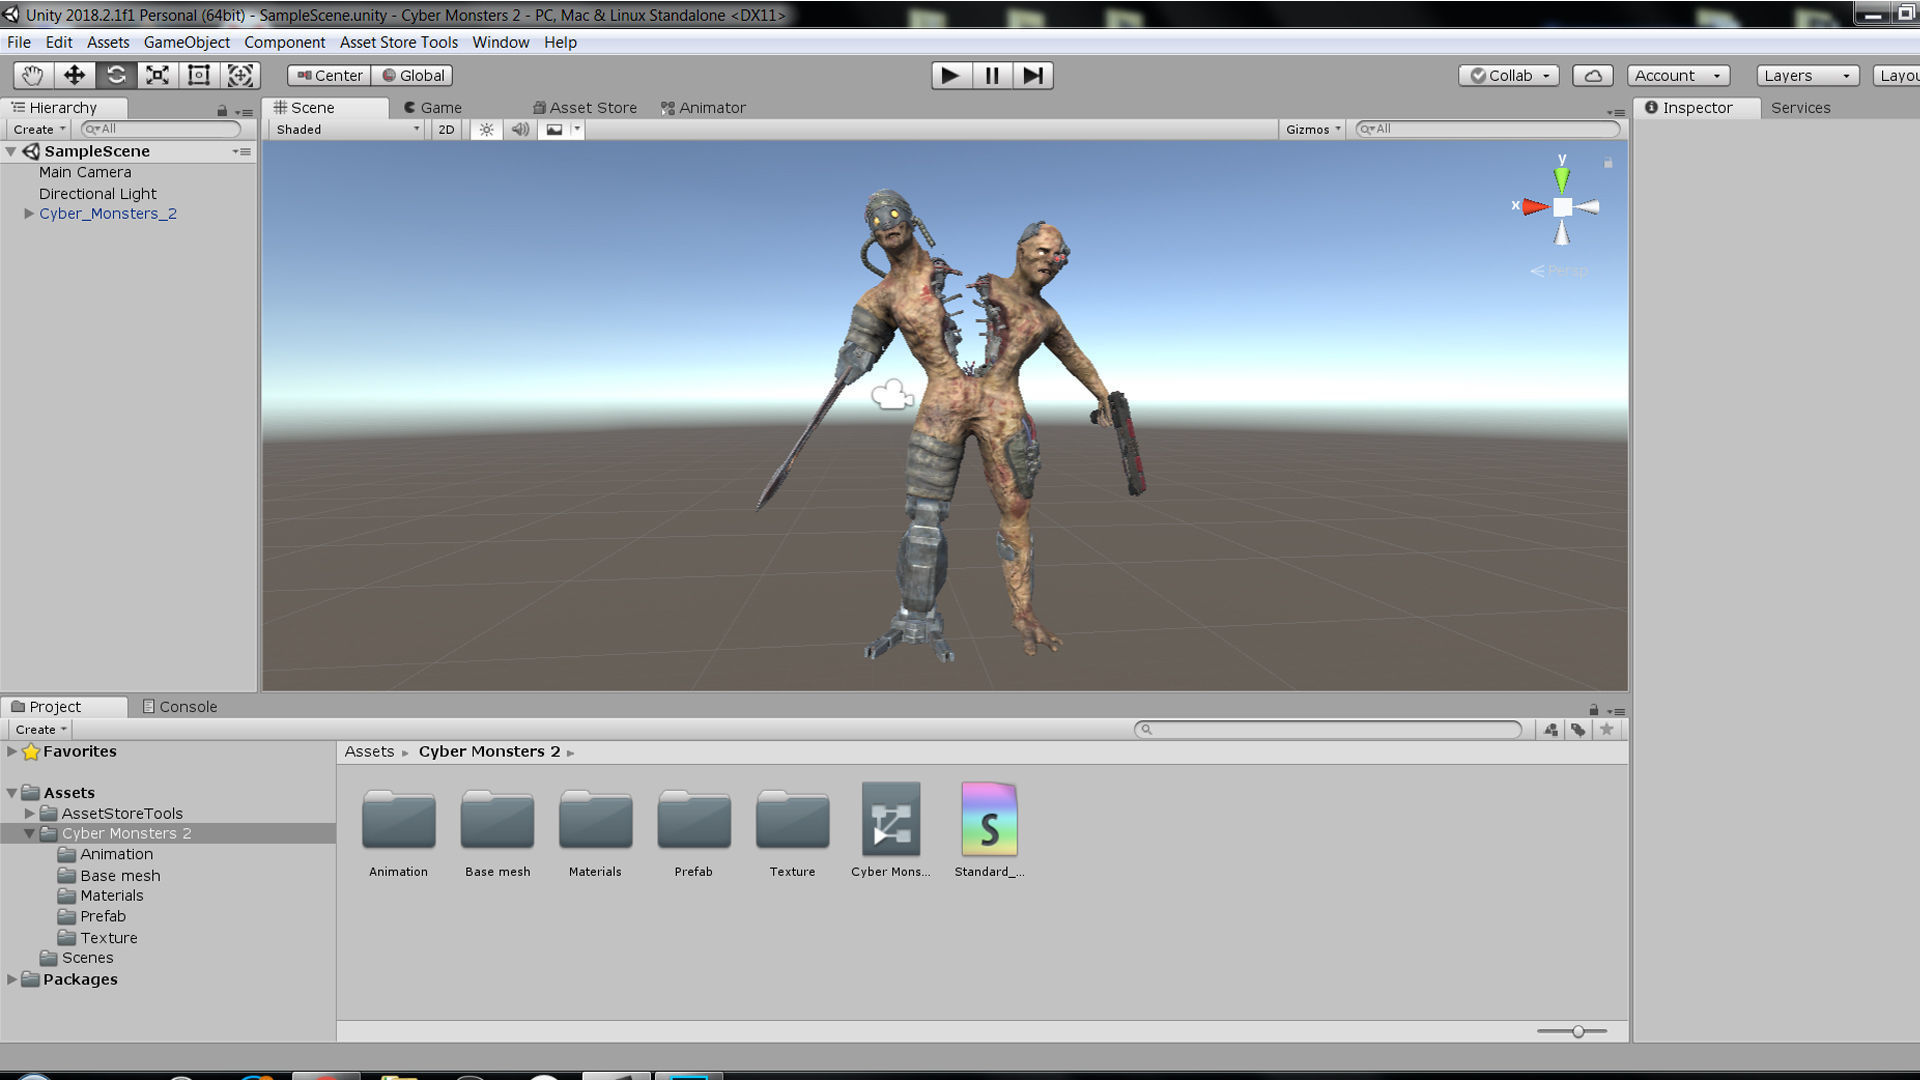Click the green Y axis gizmo cone
This screenshot has width=1920, height=1080.
tap(1561, 178)
